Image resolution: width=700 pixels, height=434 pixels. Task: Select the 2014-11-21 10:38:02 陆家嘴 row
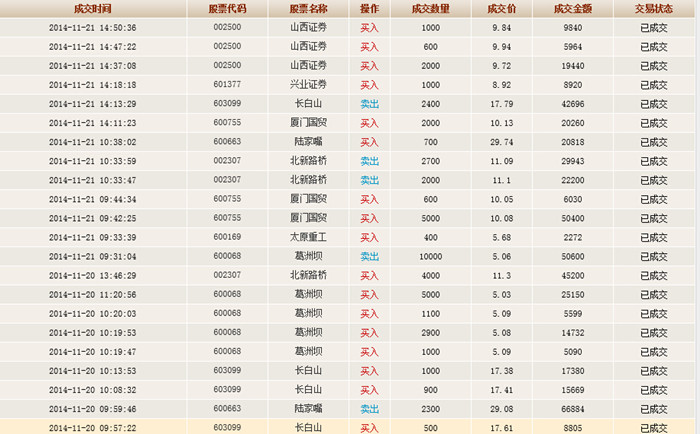coord(350,142)
